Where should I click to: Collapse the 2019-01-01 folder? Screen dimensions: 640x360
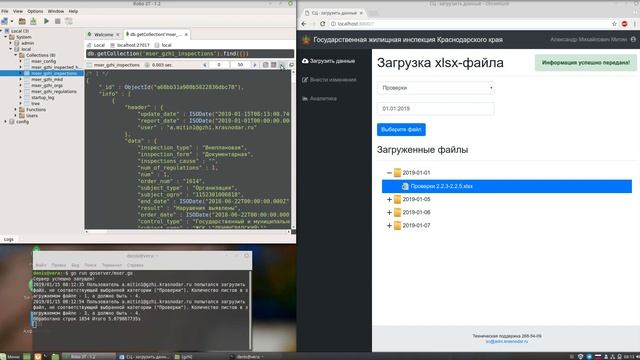389,173
